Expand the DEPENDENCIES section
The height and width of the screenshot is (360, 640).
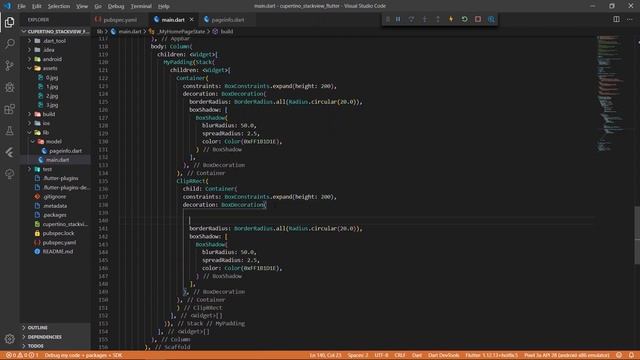tap(44, 337)
